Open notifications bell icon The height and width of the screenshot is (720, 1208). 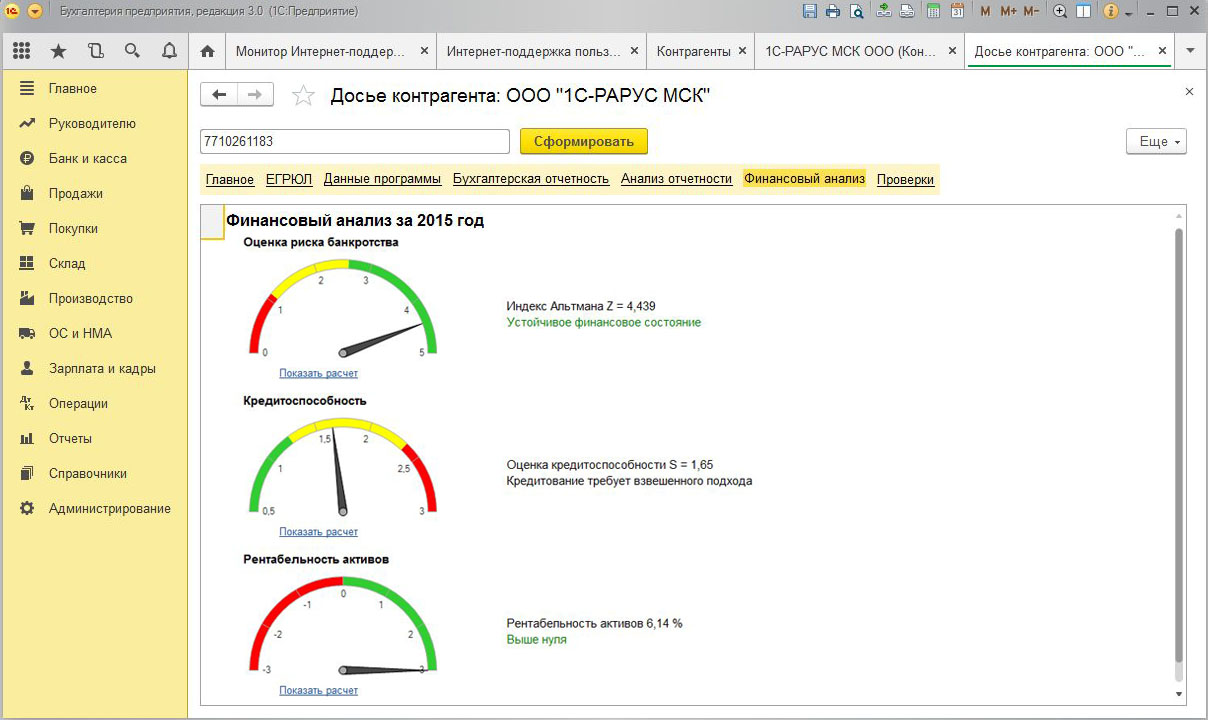coord(169,51)
